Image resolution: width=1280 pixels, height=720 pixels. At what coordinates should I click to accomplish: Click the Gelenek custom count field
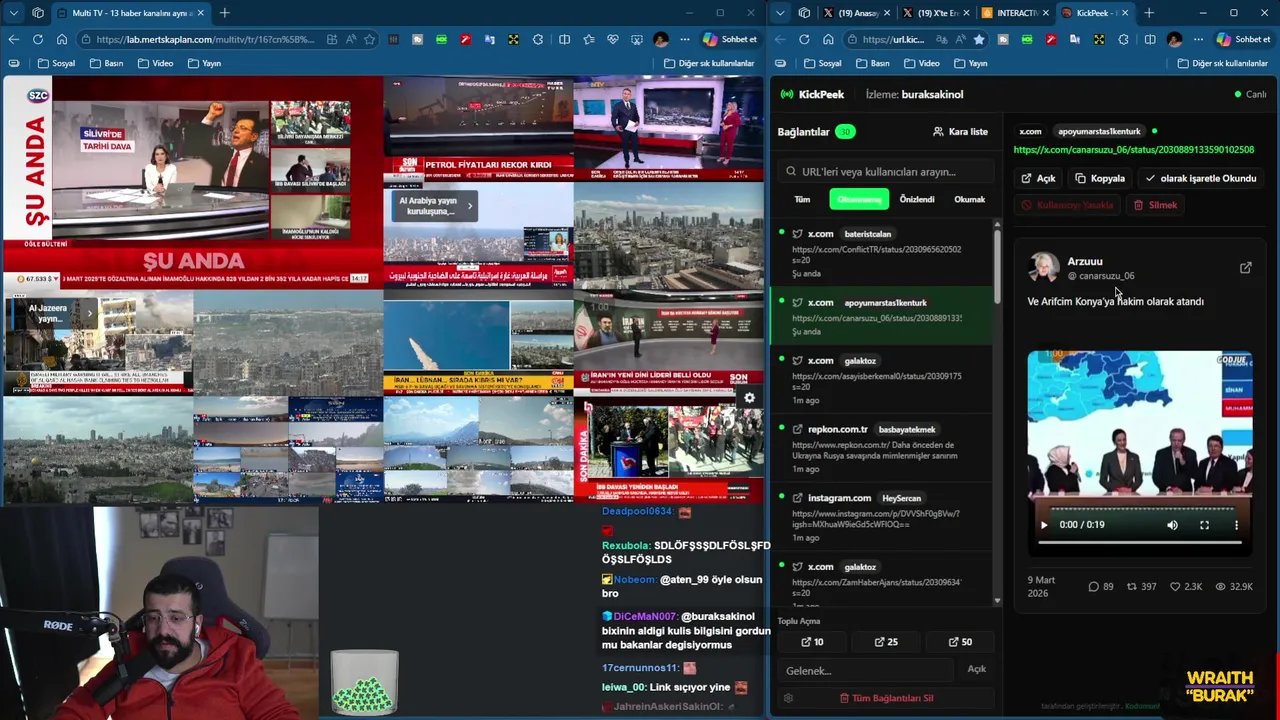pyautogui.click(x=866, y=670)
